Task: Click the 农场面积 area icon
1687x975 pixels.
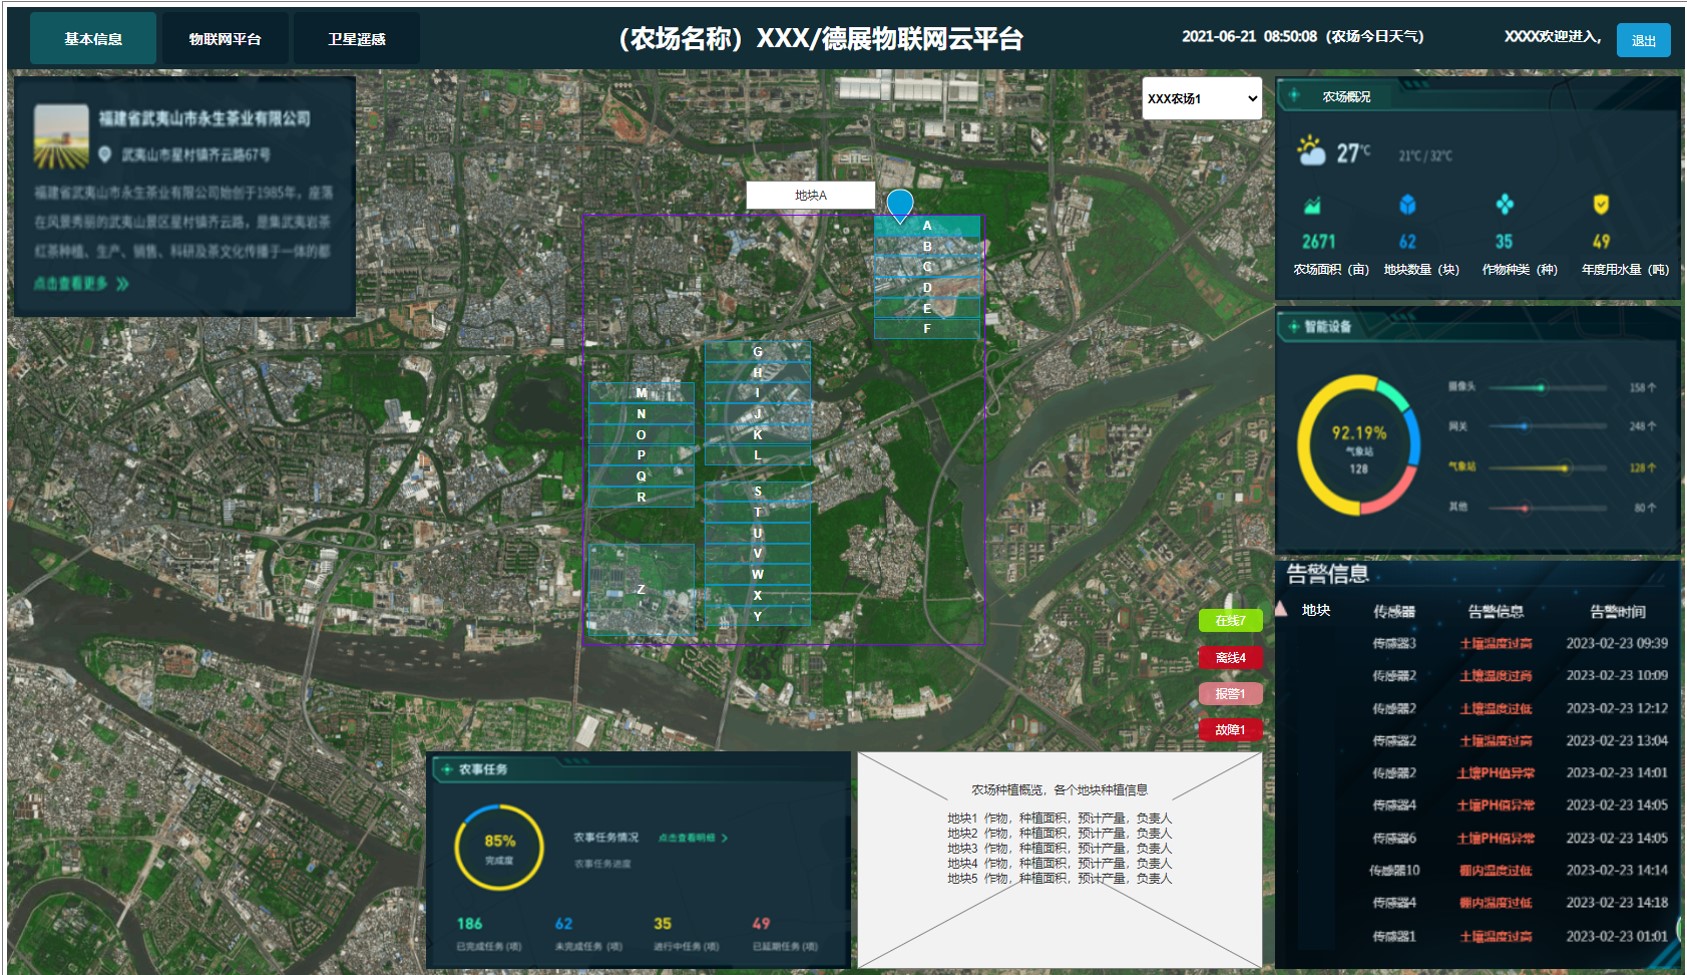Action: 1313,206
